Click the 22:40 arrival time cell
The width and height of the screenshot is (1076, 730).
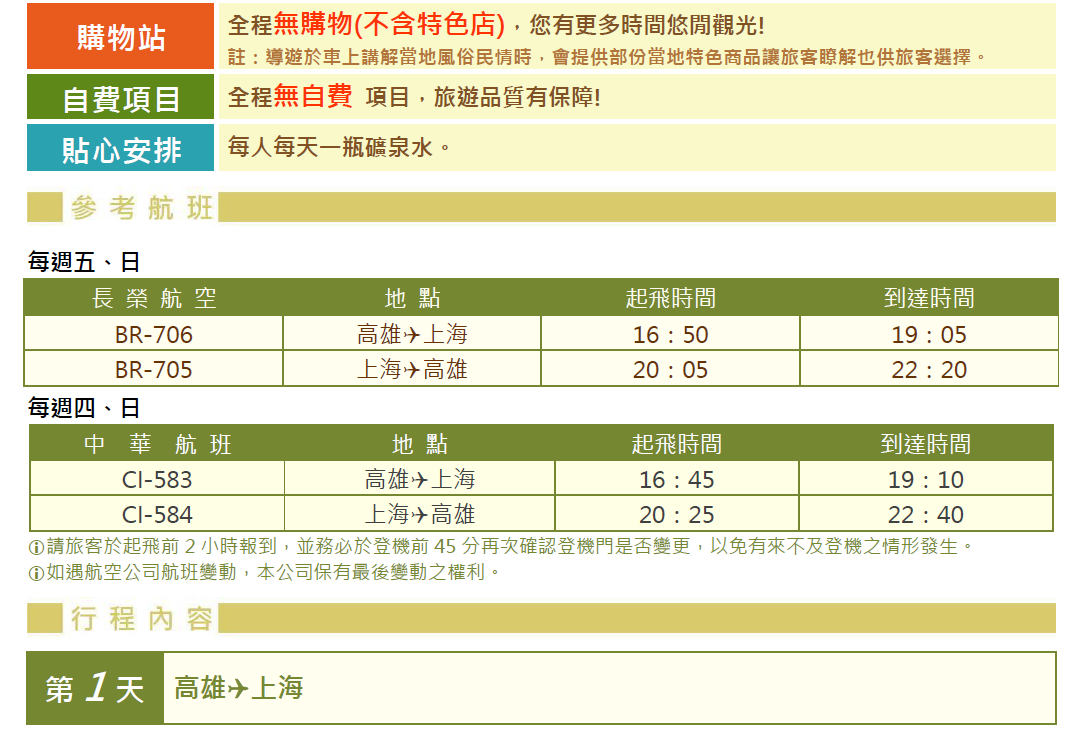click(x=925, y=516)
